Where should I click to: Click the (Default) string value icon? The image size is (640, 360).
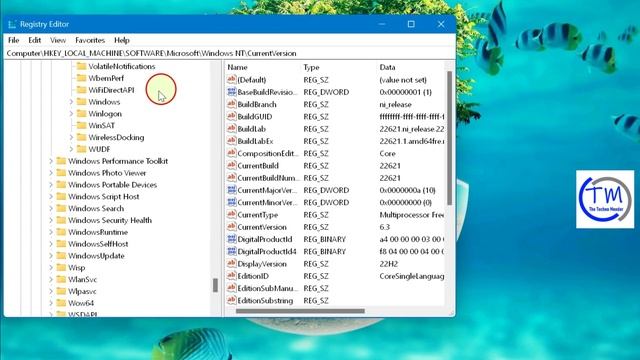pyautogui.click(x=231, y=80)
